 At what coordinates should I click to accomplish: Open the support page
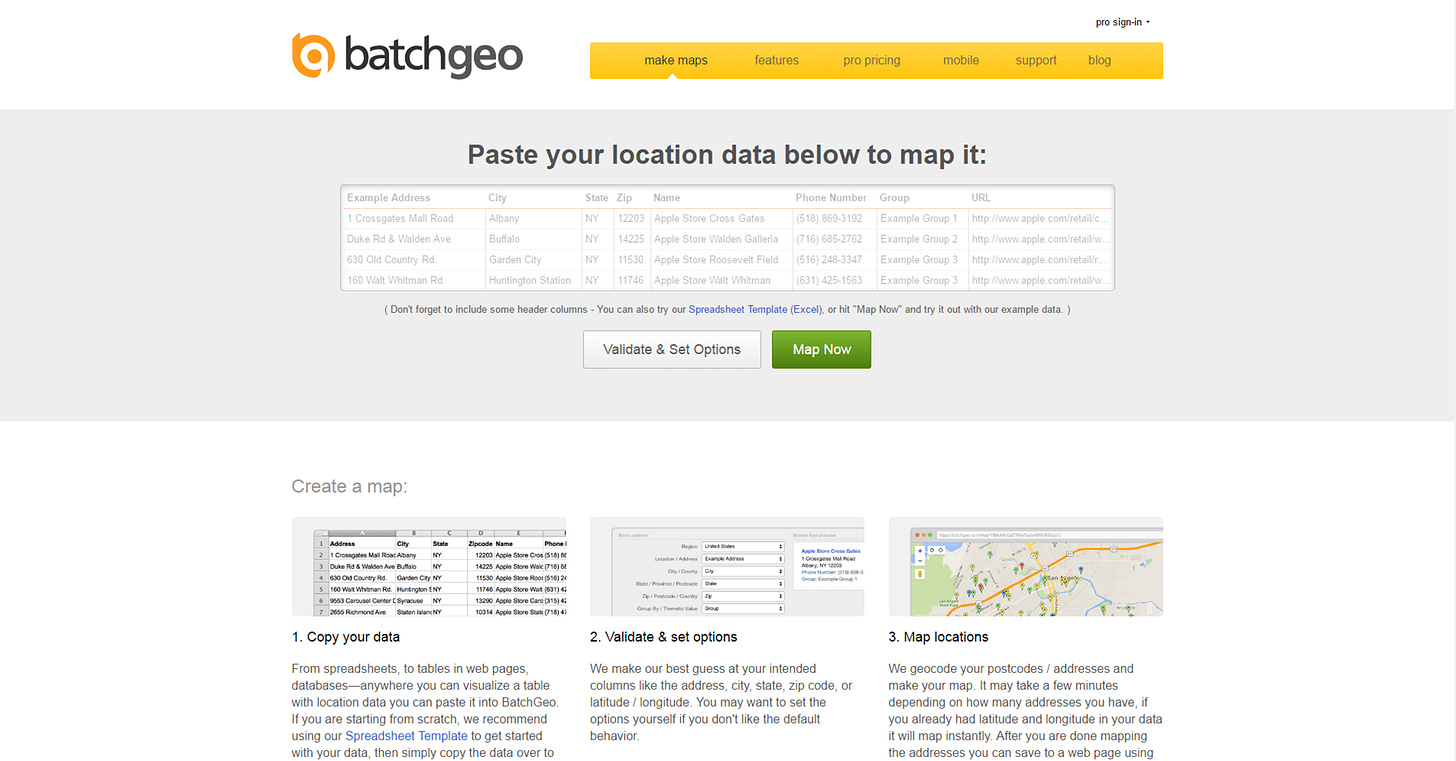click(x=1036, y=60)
